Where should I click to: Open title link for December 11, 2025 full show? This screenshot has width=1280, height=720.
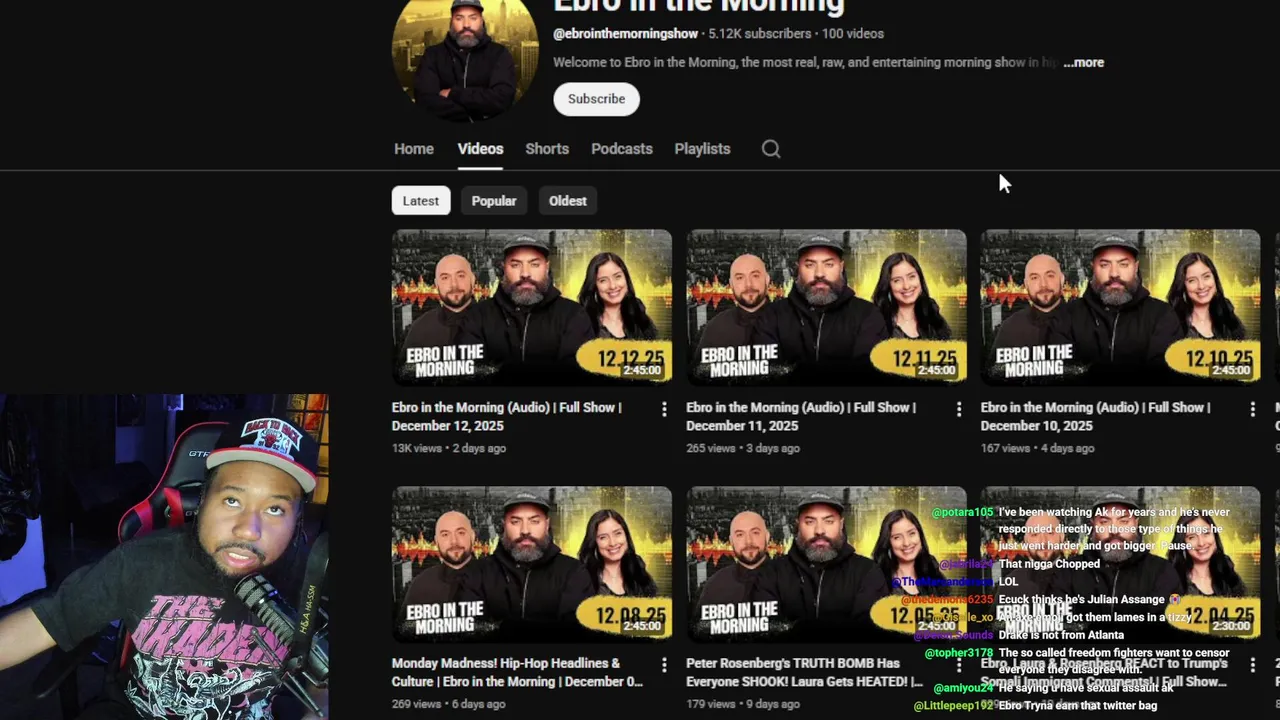pyautogui.click(x=800, y=417)
